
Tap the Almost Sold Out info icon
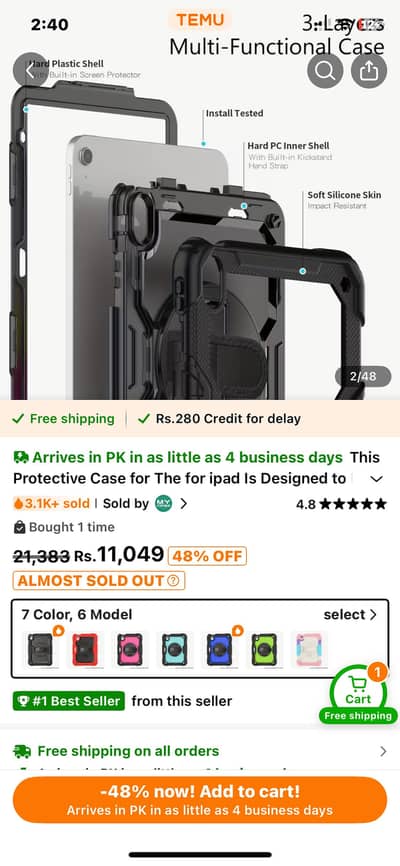point(173,580)
